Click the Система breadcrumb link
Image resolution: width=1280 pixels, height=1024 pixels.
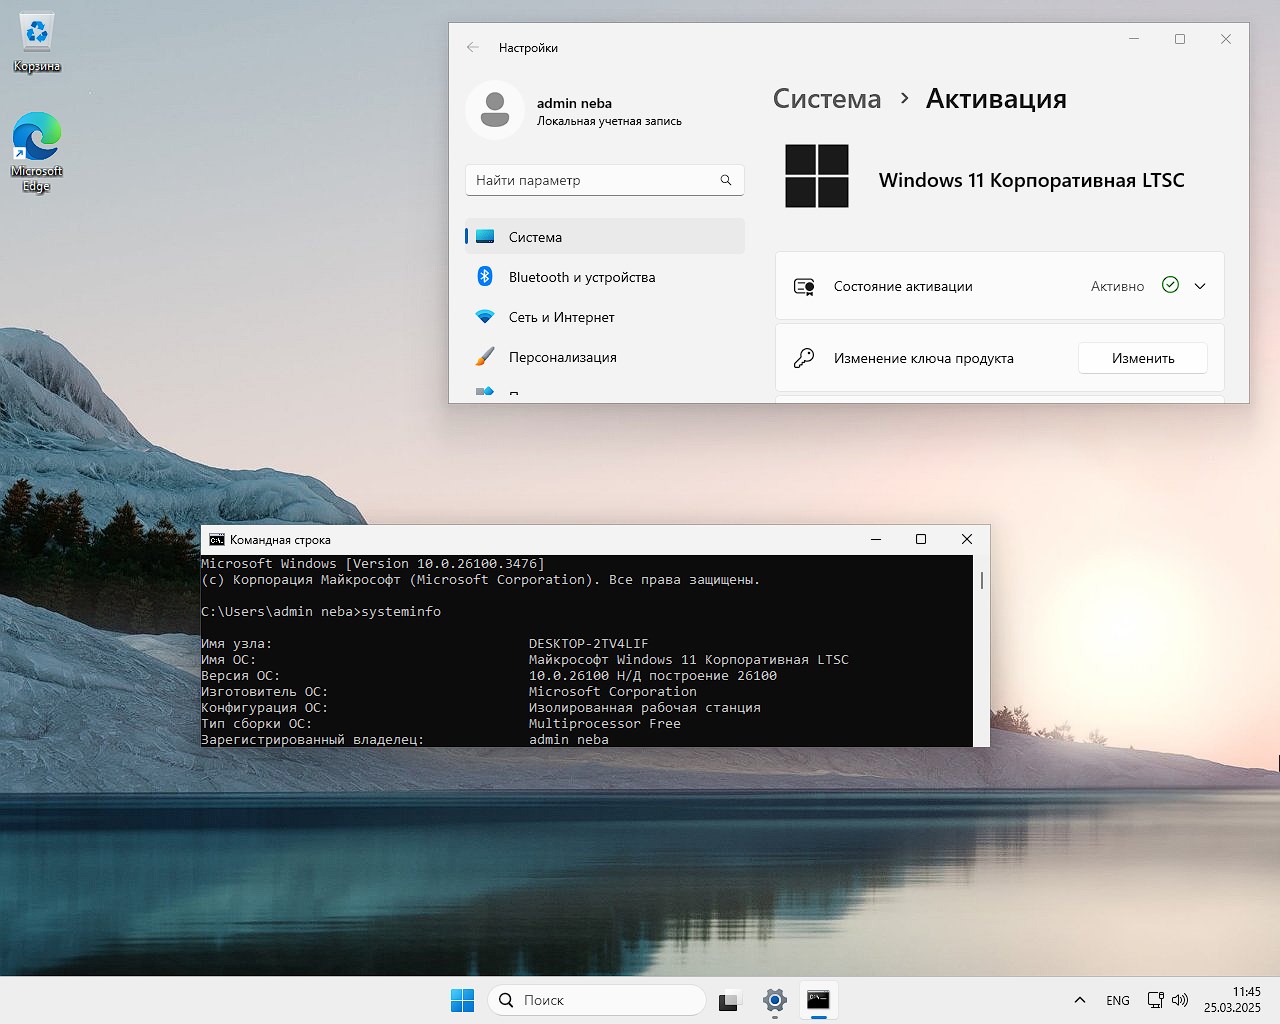827,99
